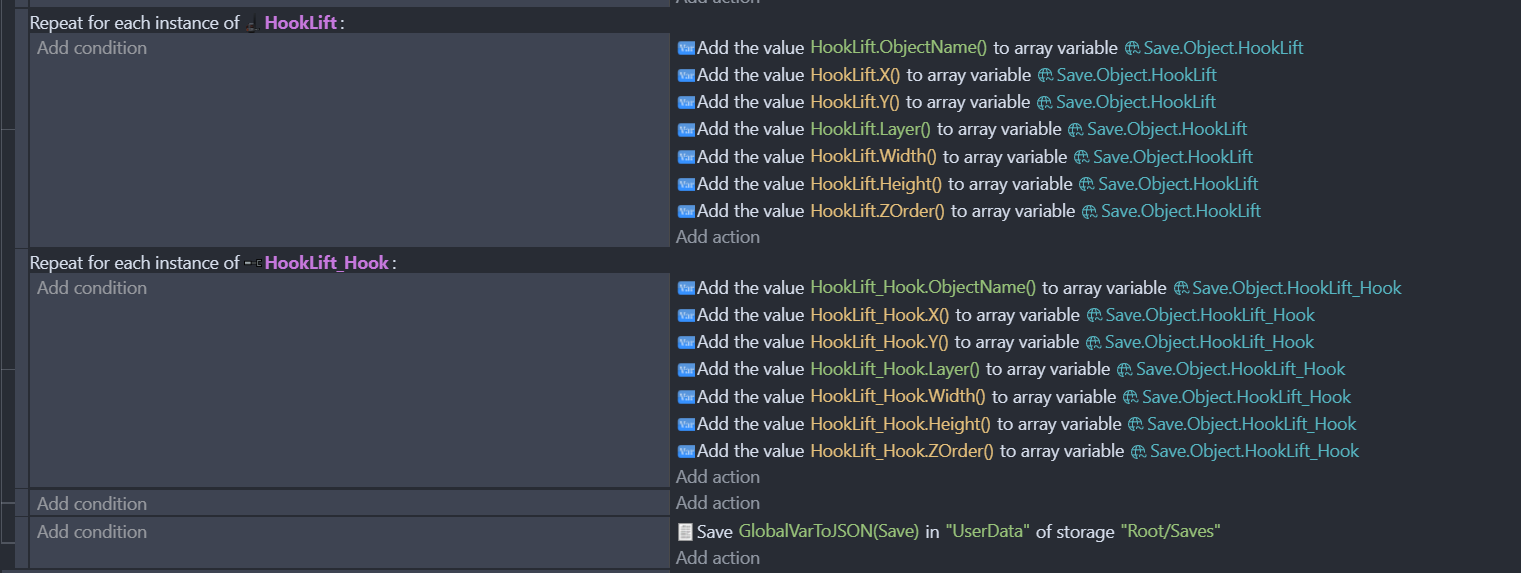Add an action below the Save GlobalVarToJSON action

point(717,558)
